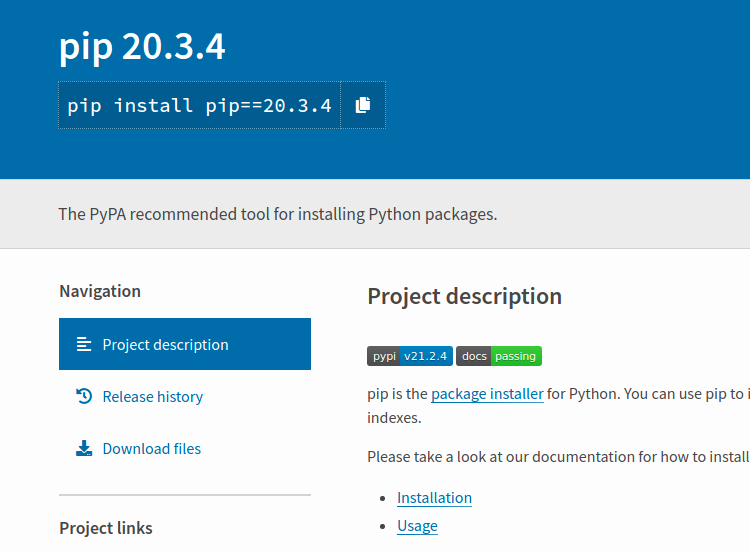Click the Project description section heading
The width and height of the screenshot is (750, 551).
tap(464, 296)
